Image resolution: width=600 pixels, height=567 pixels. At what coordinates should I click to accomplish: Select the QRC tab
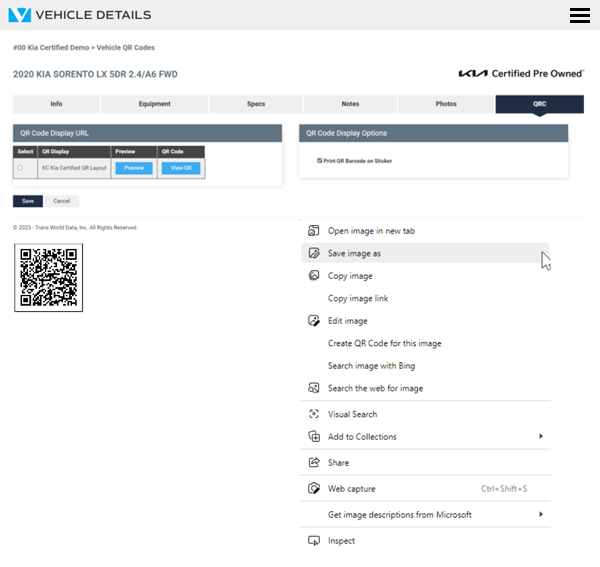pyautogui.click(x=540, y=104)
